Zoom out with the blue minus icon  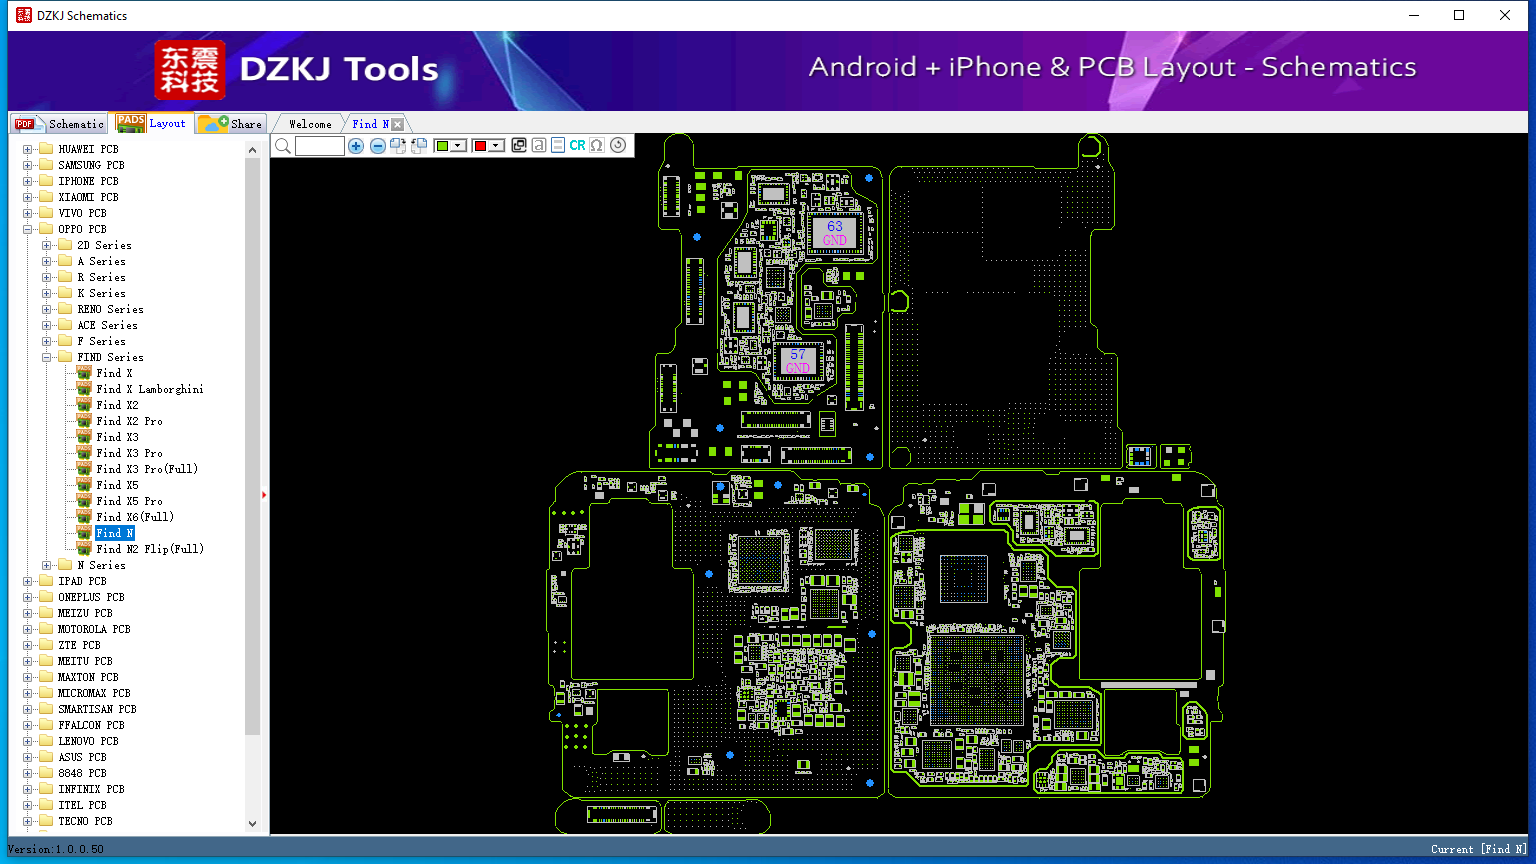tap(378, 146)
